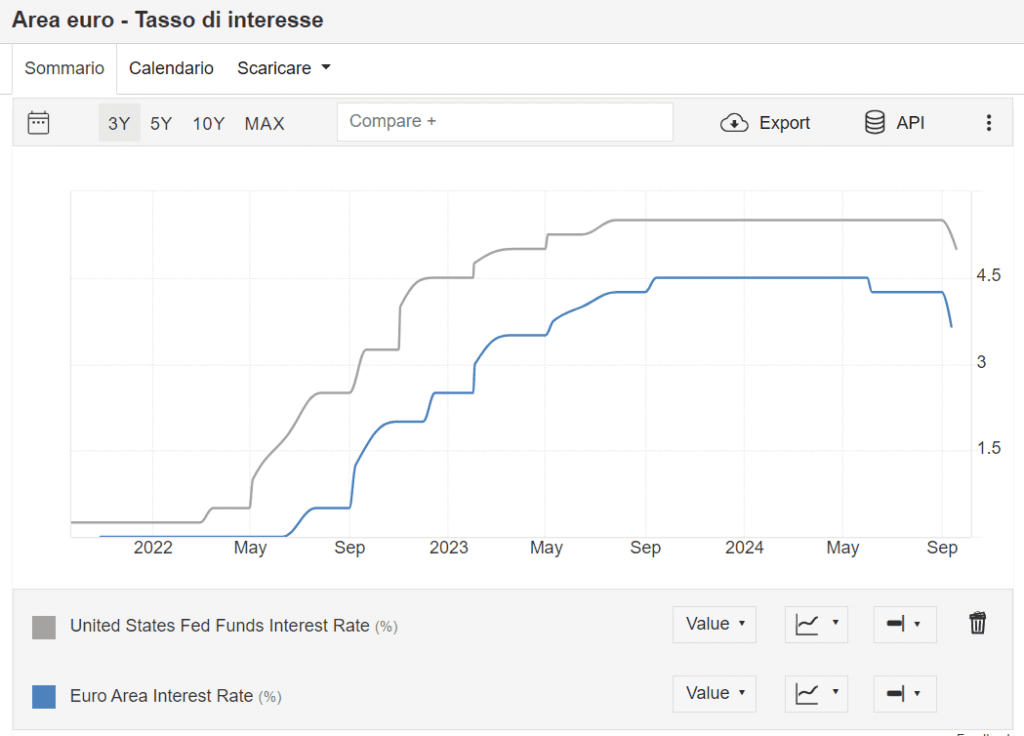This screenshot has width=1024, height=736.
Task: Select the 5Y time range
Action: coord(161,124)
